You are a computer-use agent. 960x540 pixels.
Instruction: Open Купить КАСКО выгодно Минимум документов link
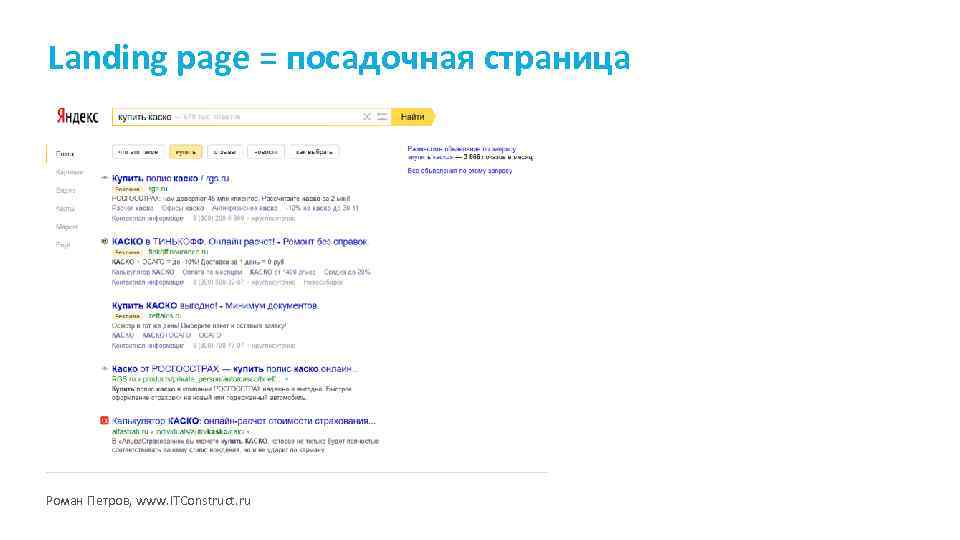[x=215, y=306]
